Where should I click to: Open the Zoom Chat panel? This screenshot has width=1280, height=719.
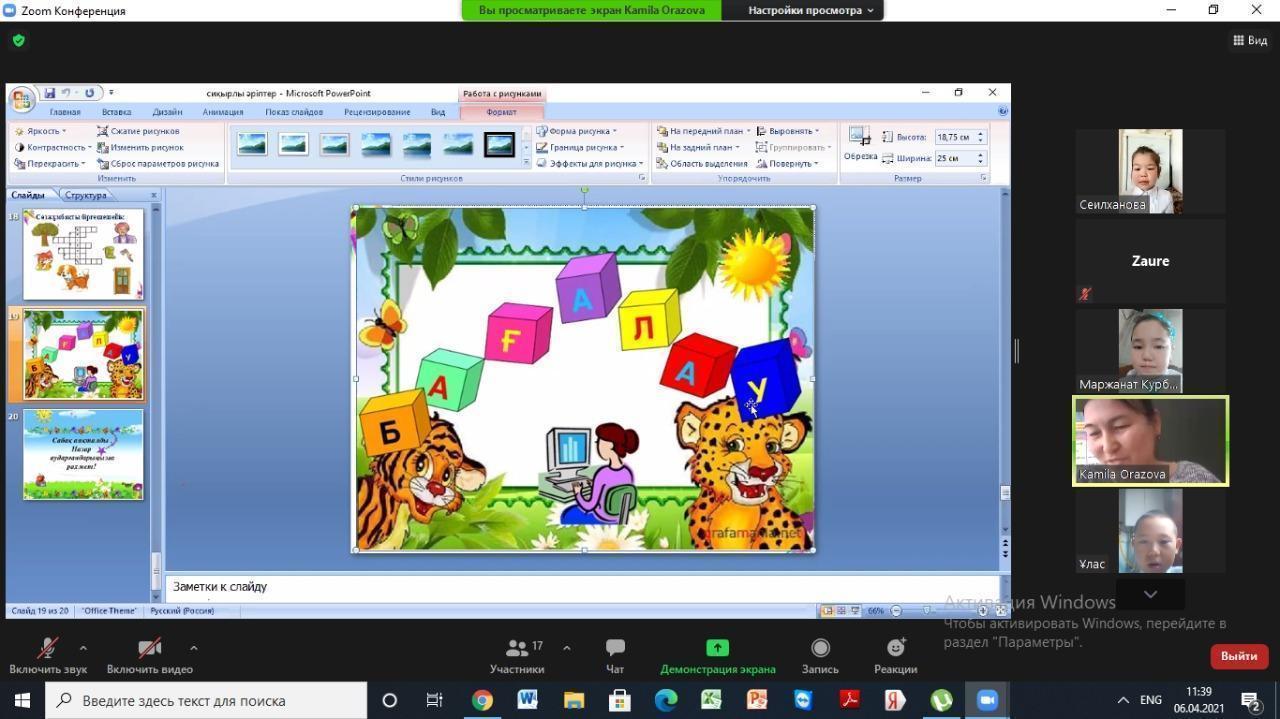(615, 648)
